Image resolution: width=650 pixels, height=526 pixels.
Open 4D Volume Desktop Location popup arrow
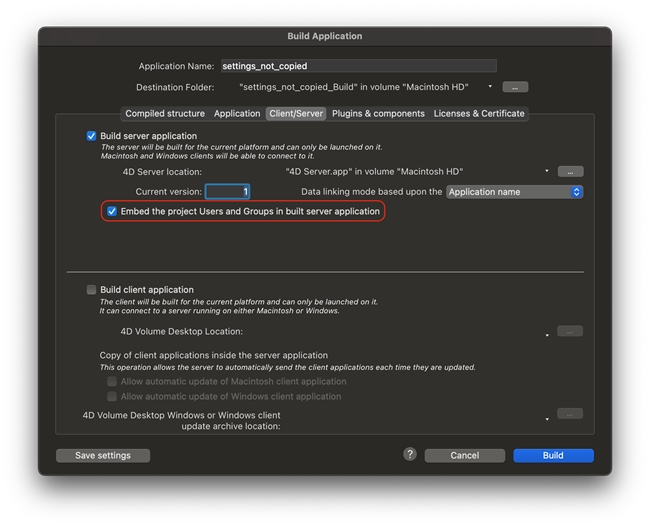(x=547, y=334)
